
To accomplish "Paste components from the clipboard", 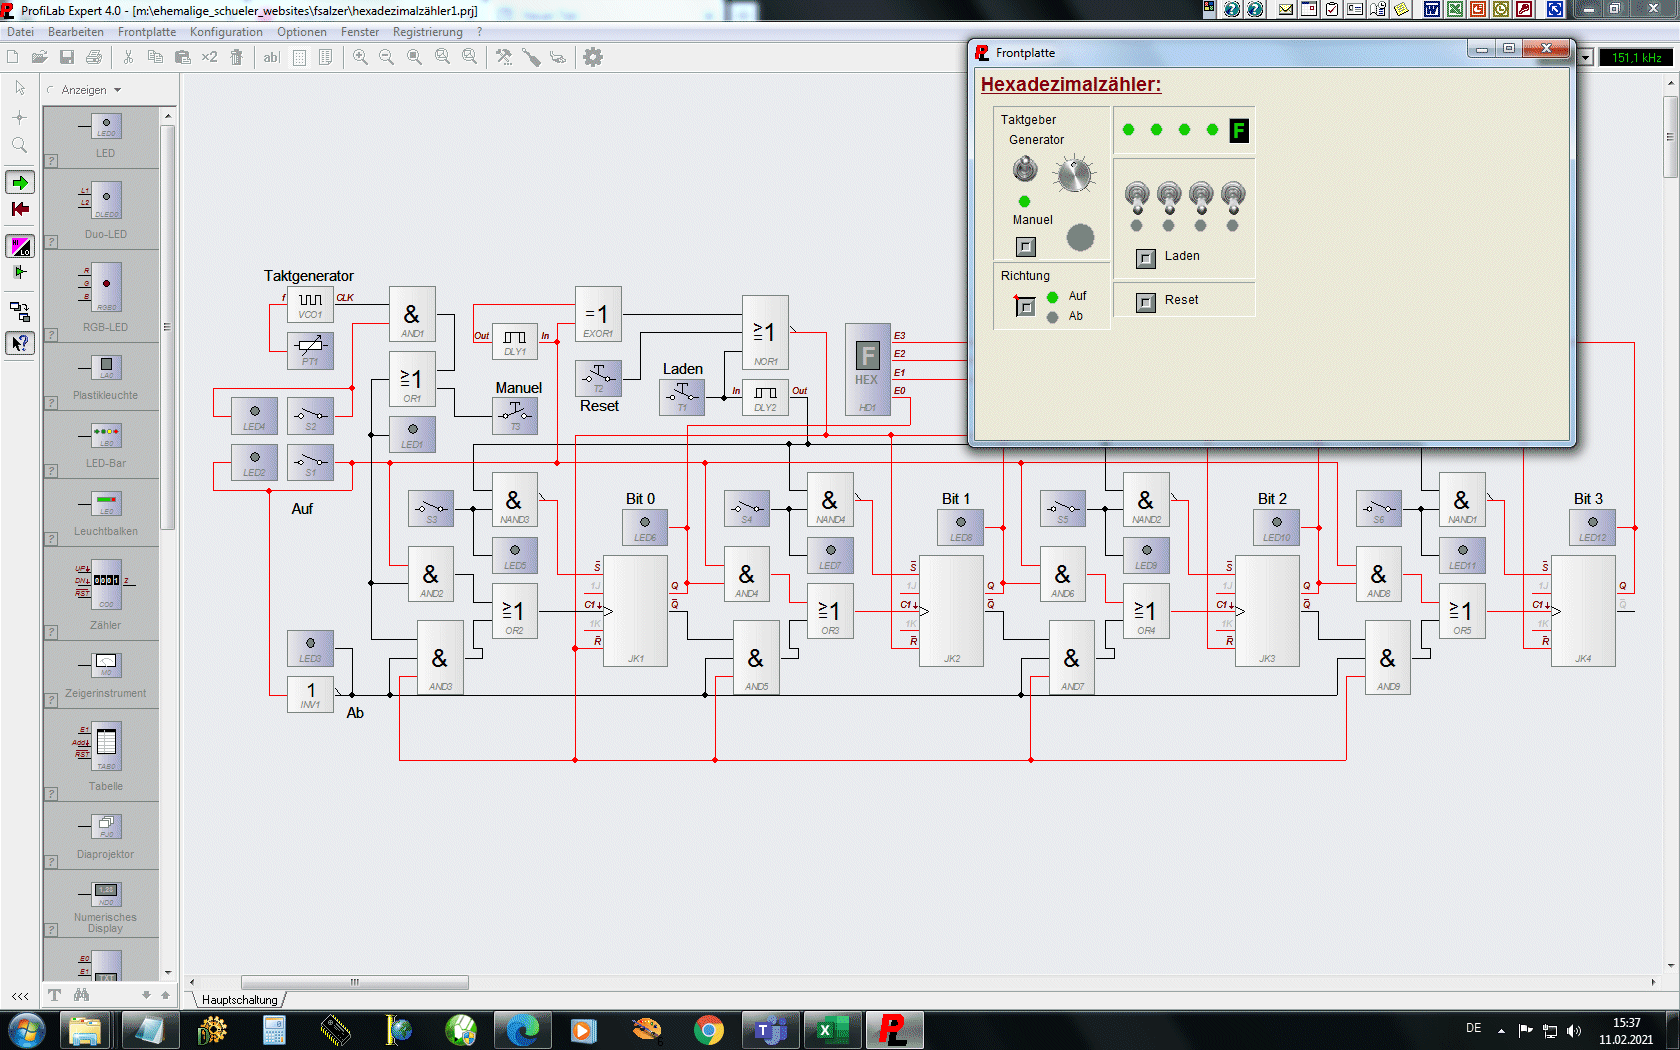I will coord(182,57).
